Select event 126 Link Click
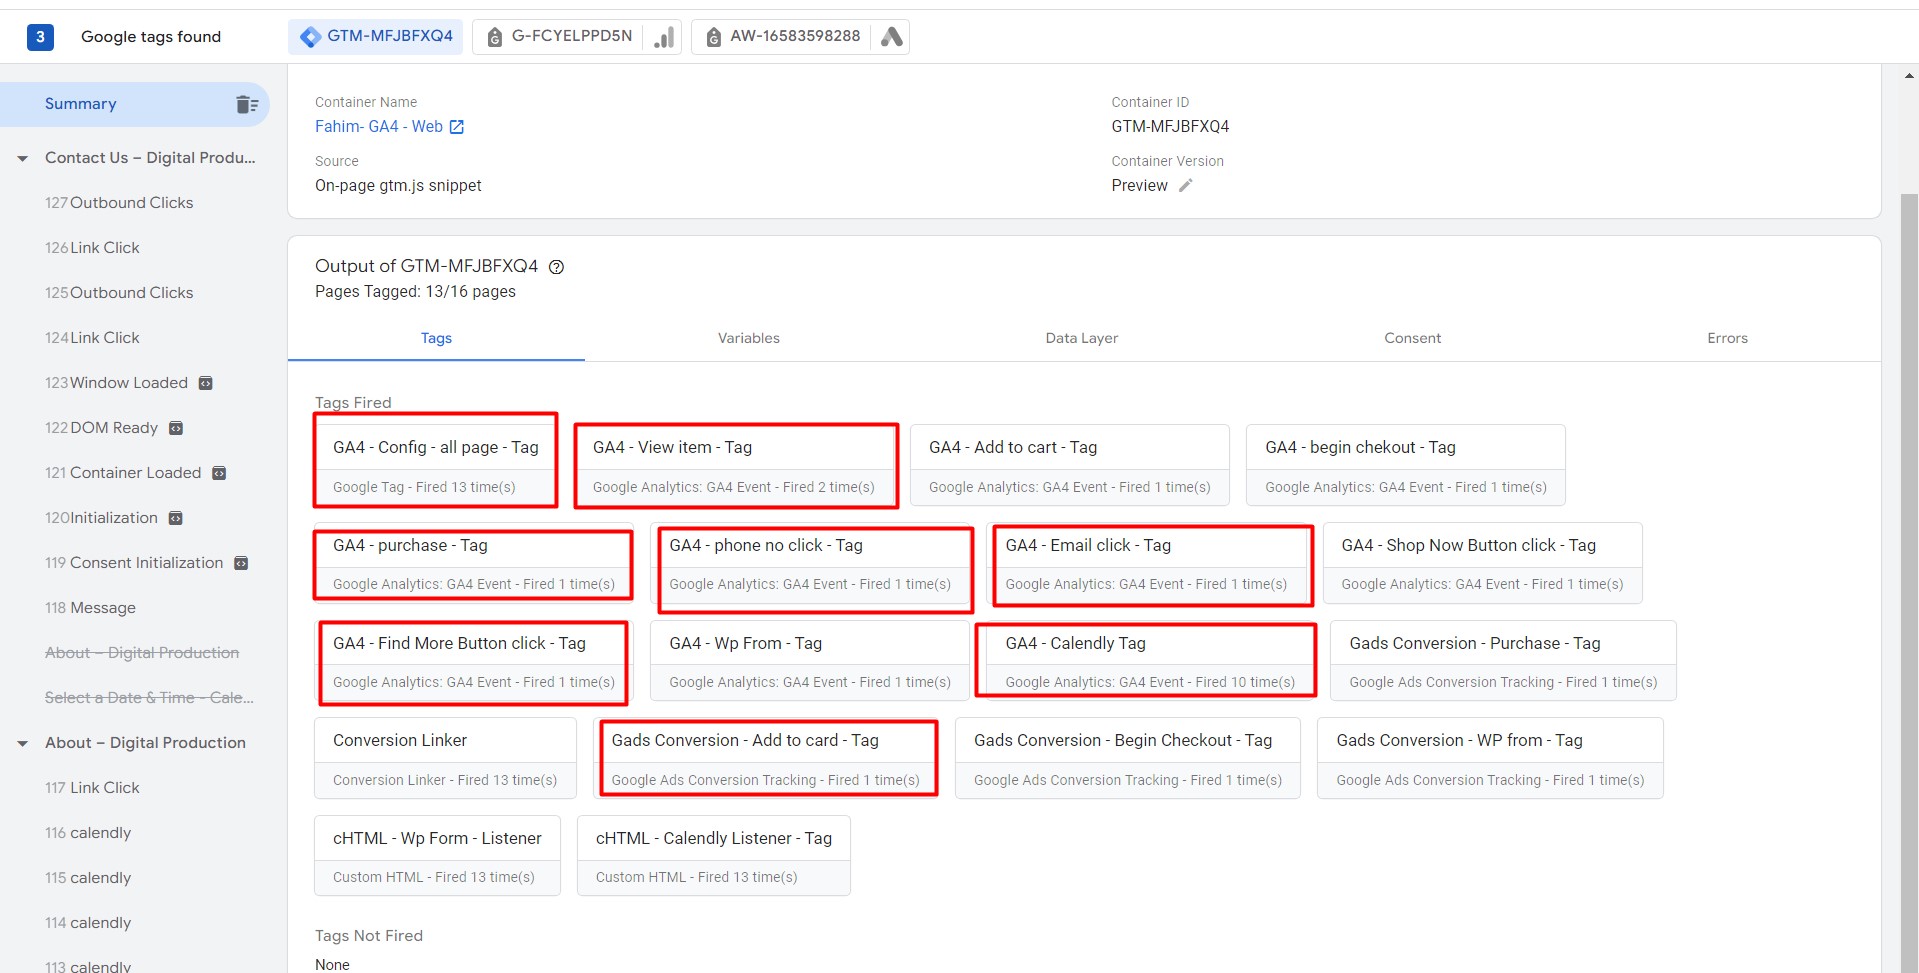This screenshot has width=1919, height=973. 92,248
